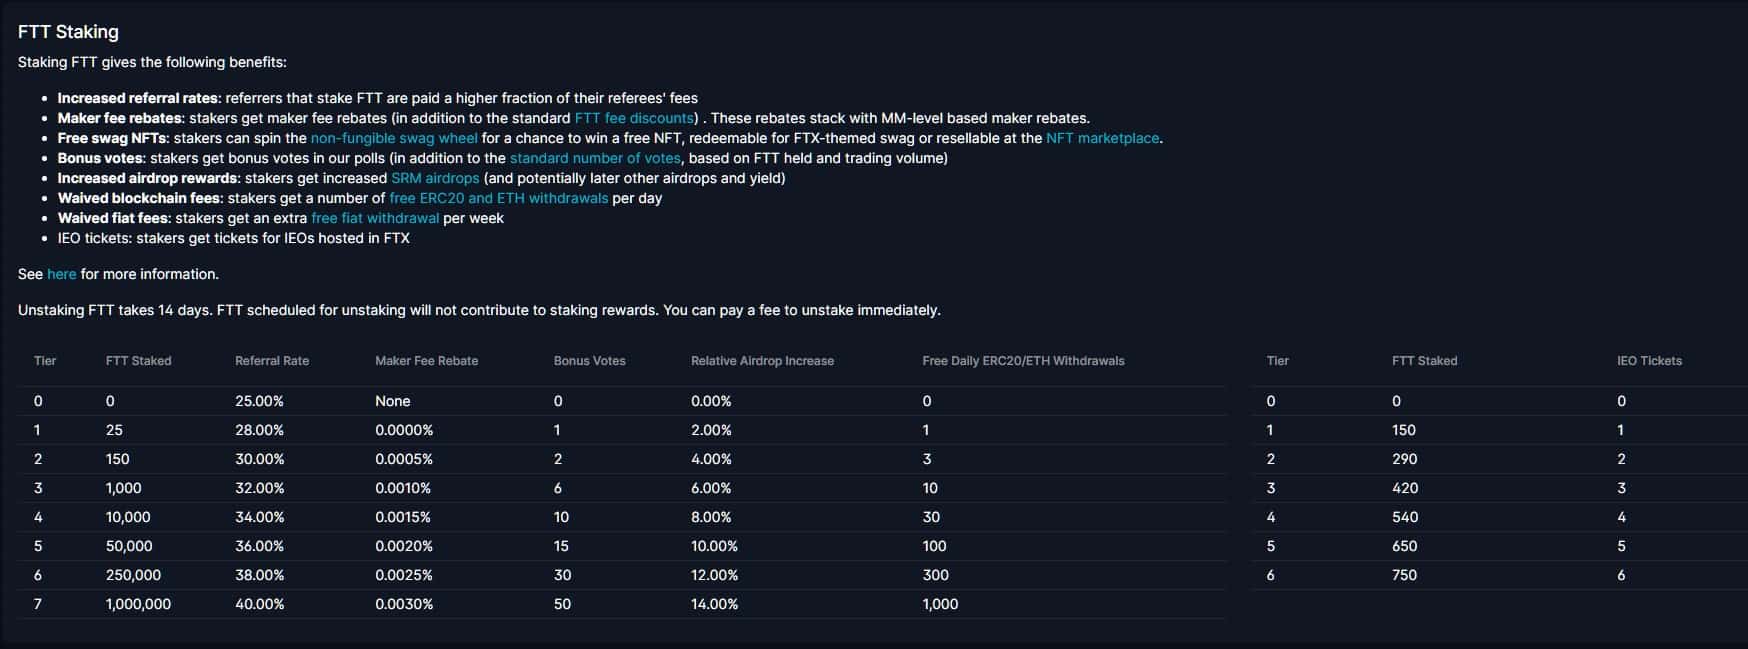Select the 1,000,000 FTT Staked cell

pos(138,604)
